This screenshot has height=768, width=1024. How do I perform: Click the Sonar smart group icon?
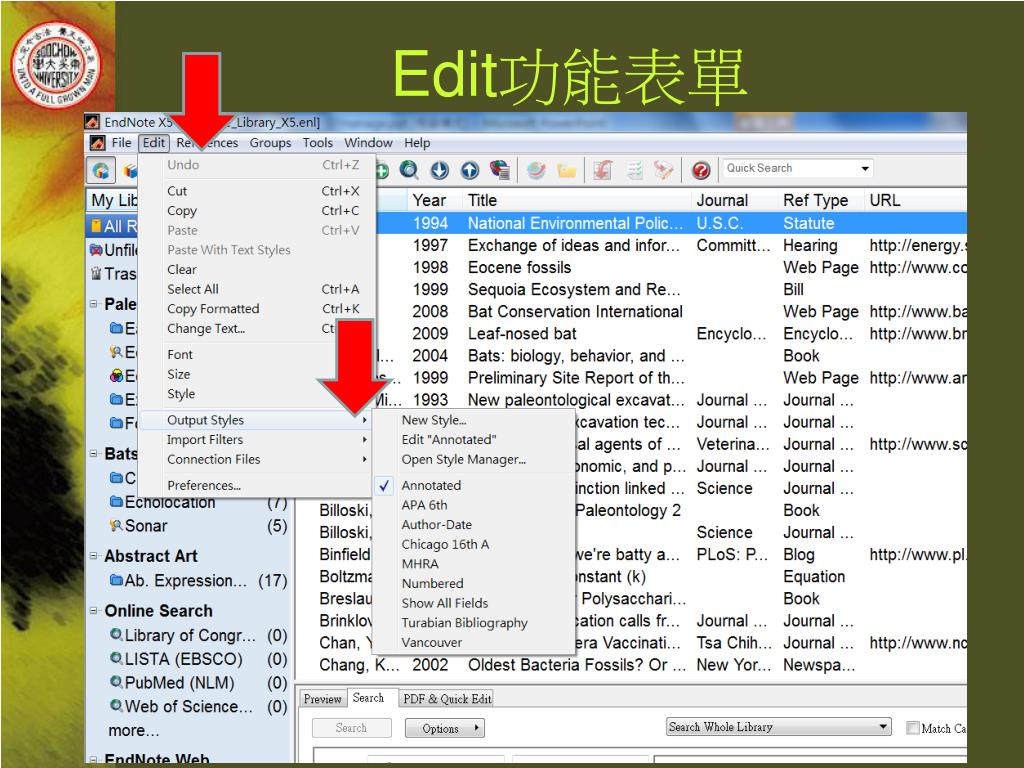click(x=116, y=526)
